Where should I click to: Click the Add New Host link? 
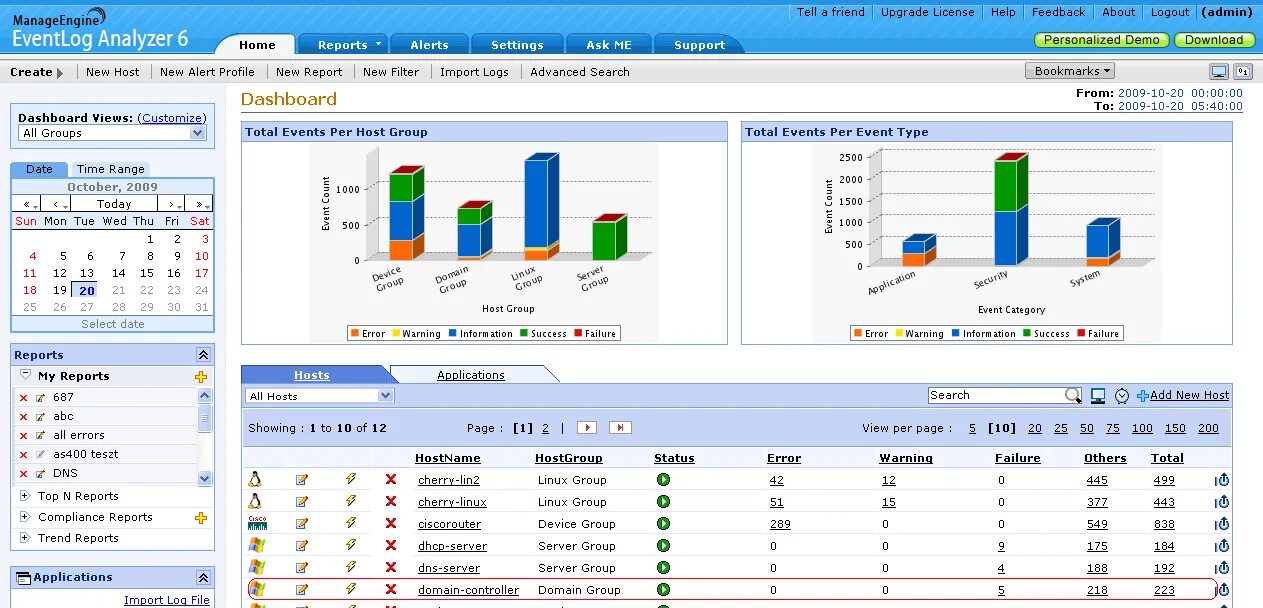pos(1189,396)
